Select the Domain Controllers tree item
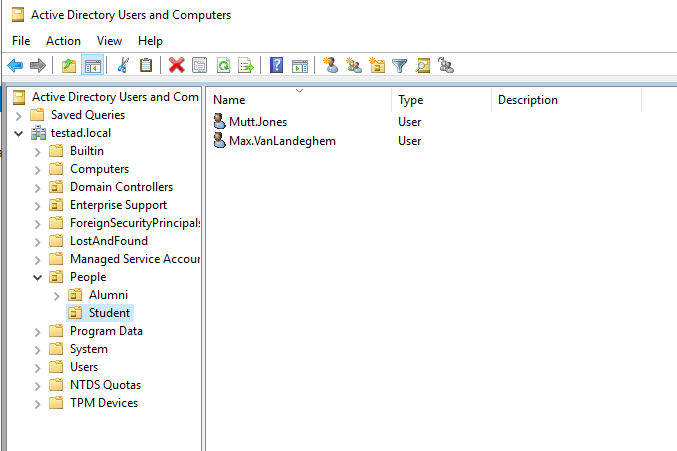The height and width of the screenshot is (451, 677). pos(121,187)
